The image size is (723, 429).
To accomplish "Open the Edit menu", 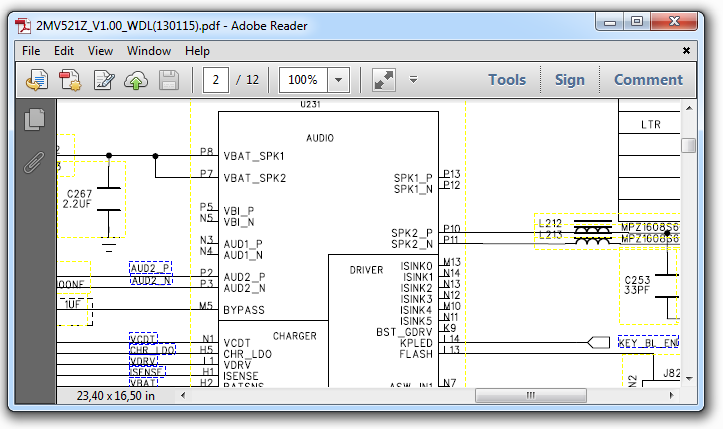I will [64, 51].
